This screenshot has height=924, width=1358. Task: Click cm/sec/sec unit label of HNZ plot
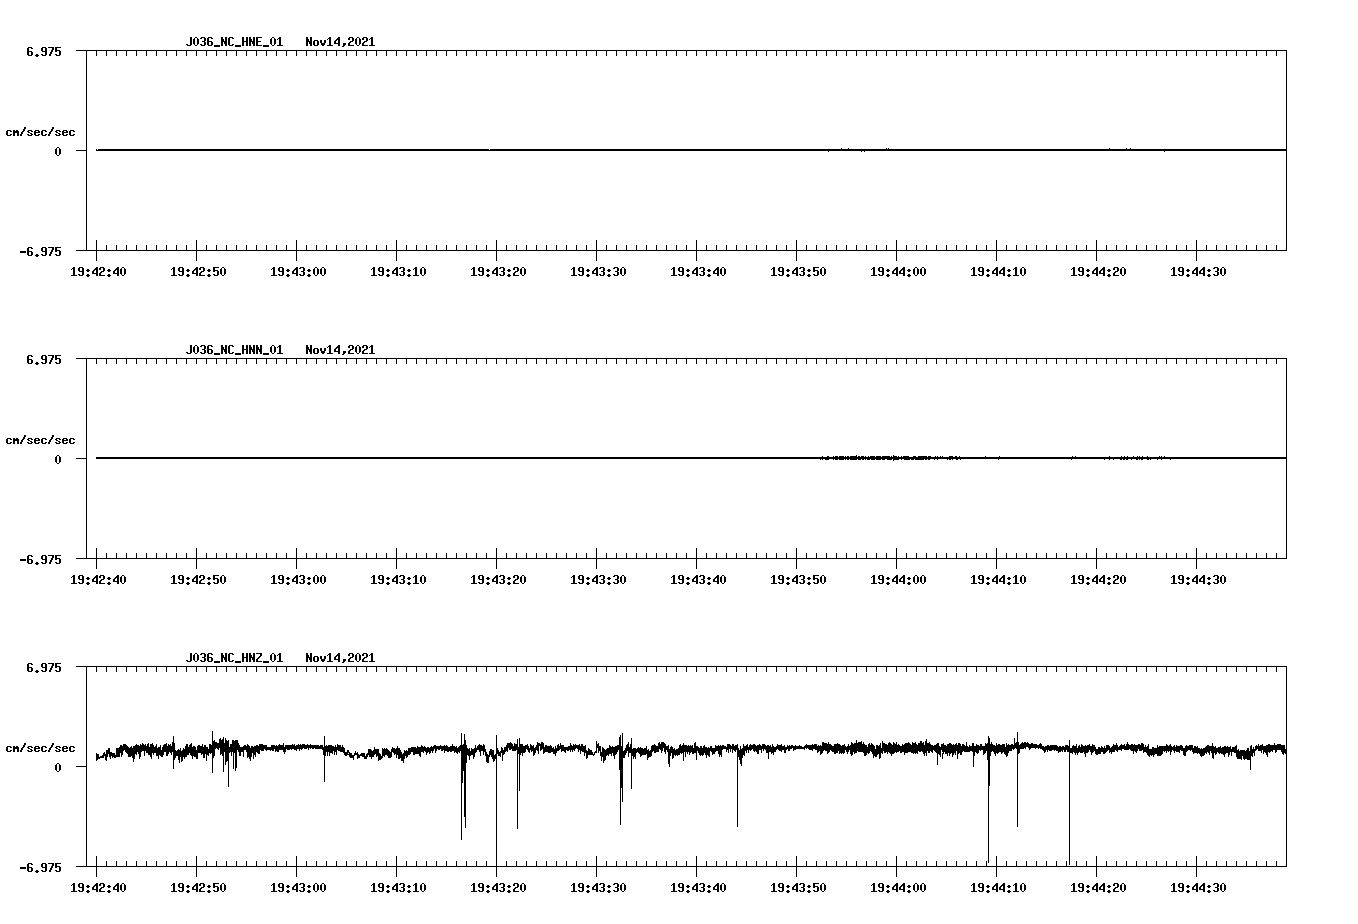[x=40, y=748]
